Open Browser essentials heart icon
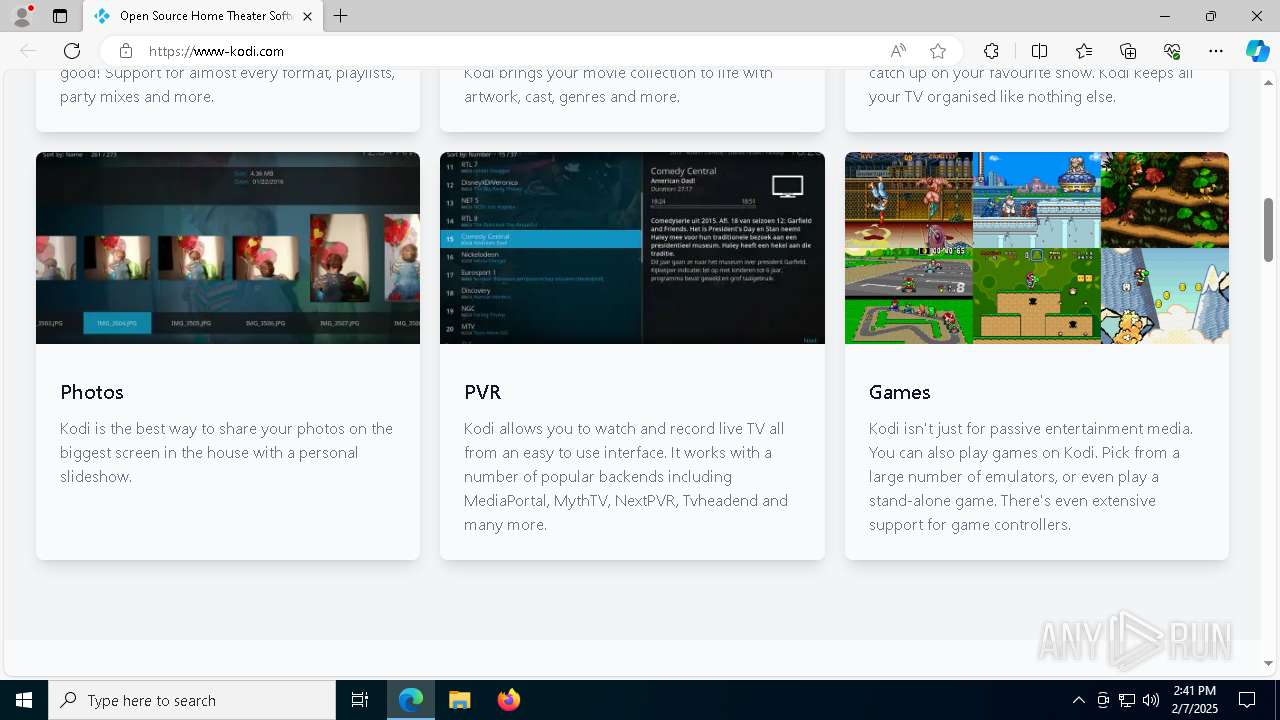The image size is (1280, 720). (1172, 51)
